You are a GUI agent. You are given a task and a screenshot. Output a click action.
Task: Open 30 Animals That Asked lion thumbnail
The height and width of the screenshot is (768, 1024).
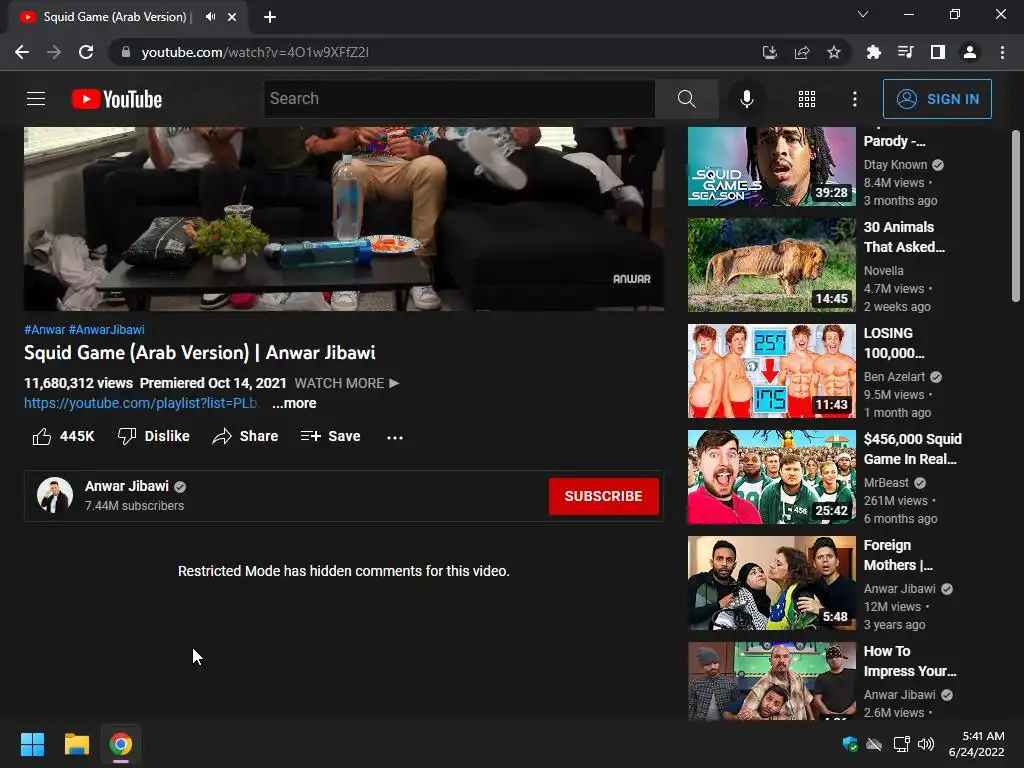(771, 265)
